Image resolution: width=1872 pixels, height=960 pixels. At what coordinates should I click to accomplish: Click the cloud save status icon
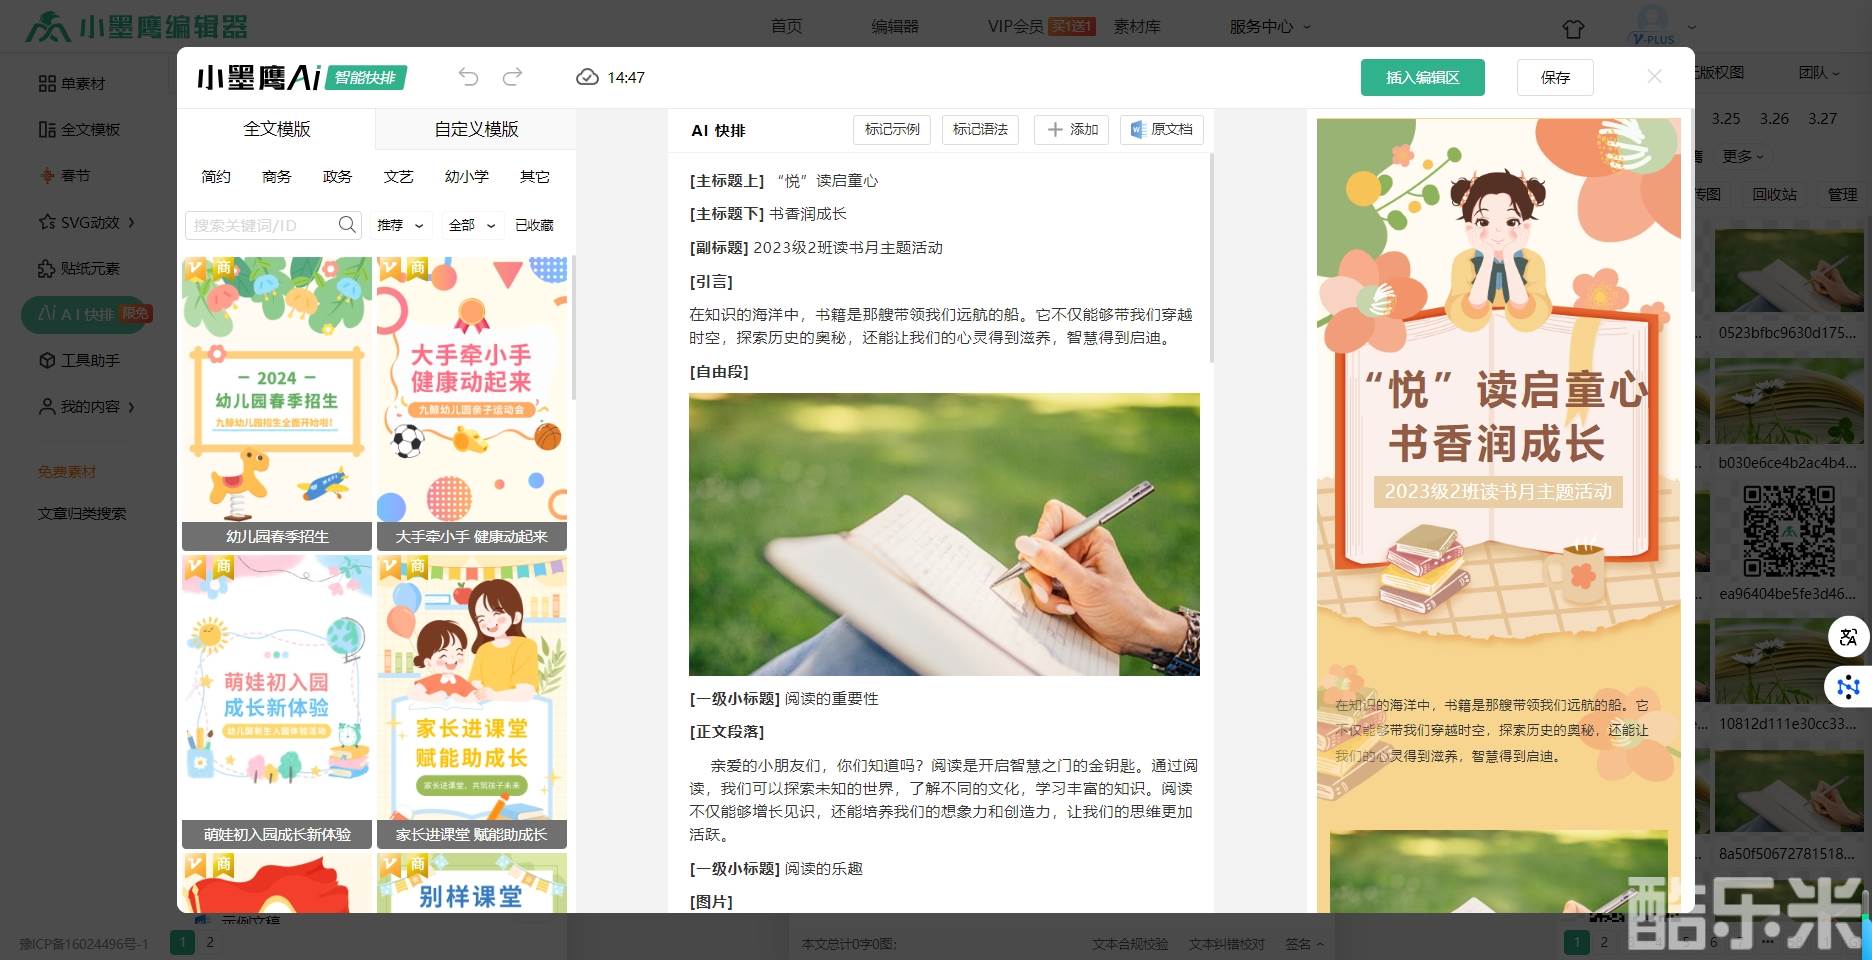pos(587,77)
